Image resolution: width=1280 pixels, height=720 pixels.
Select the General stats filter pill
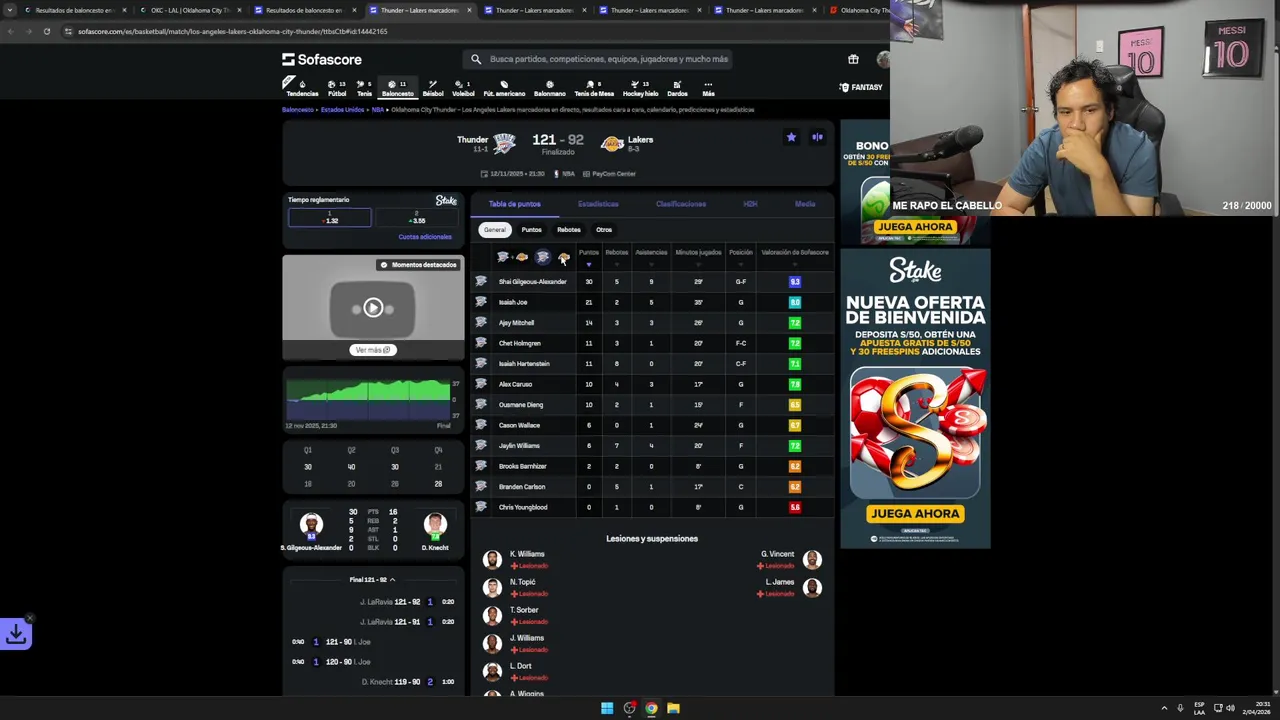pos(495,230)
